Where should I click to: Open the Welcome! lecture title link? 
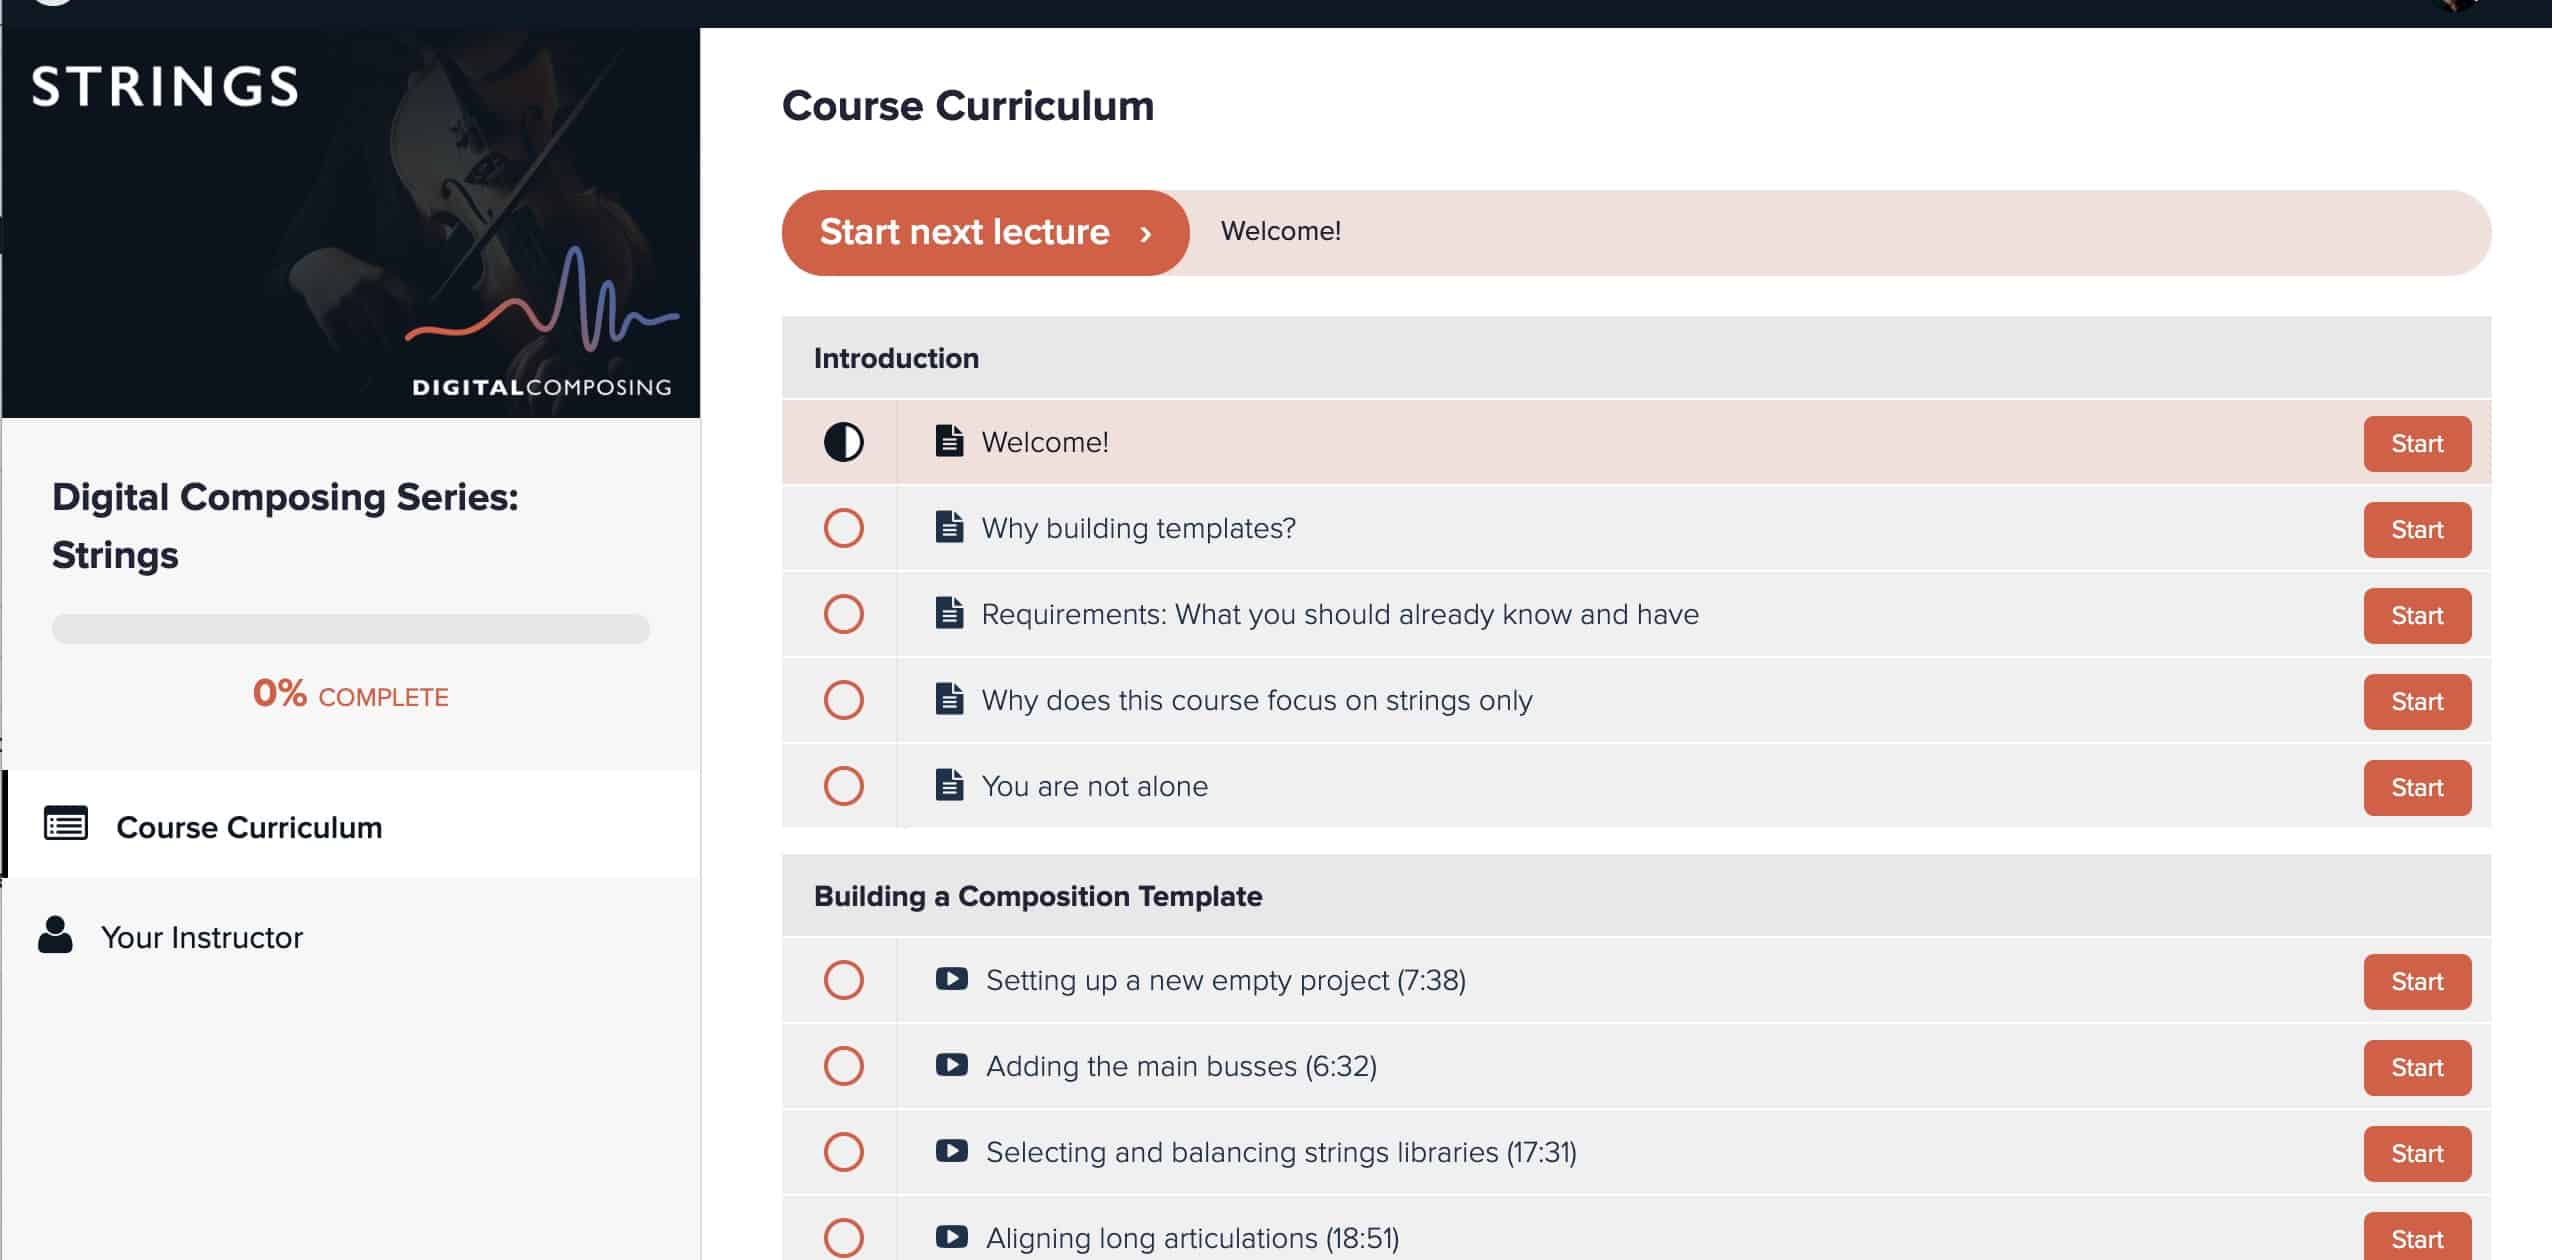pyautogui.click(x=1045, y=442)
